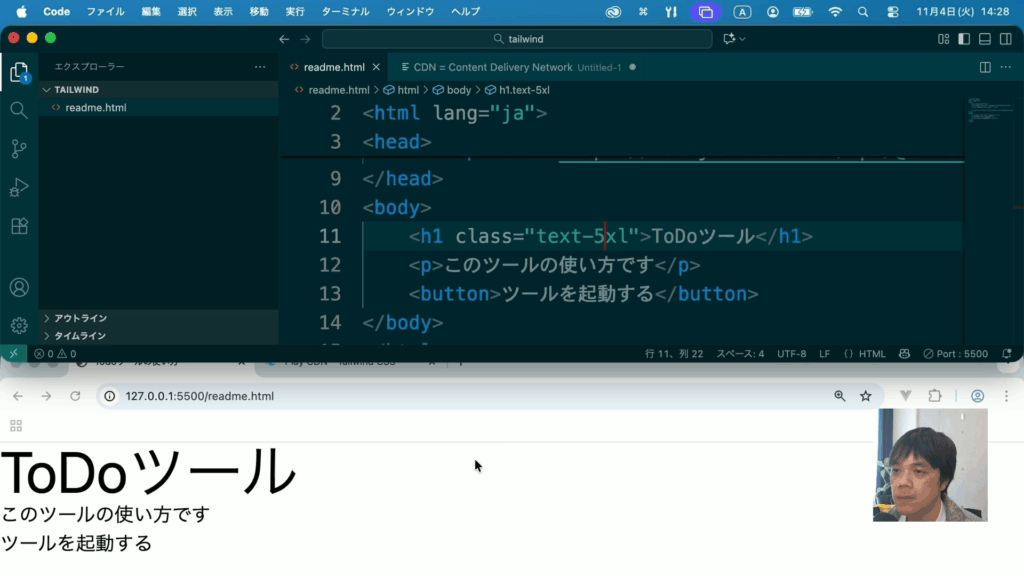Open the Source Control view

18,149
